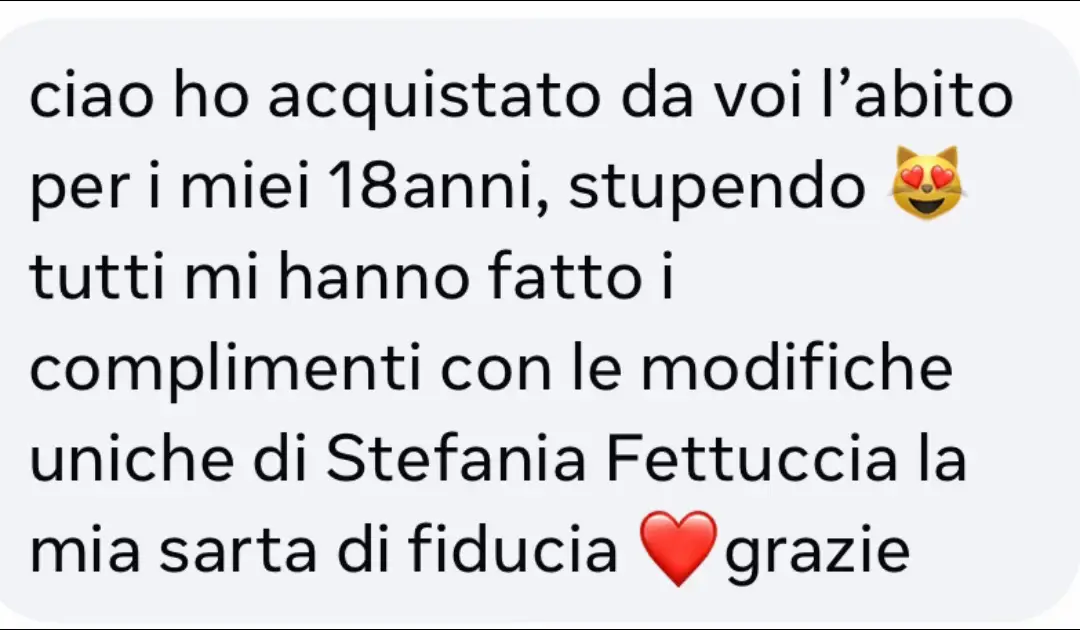Click the word "ciao" in the message

click(92, 96)
